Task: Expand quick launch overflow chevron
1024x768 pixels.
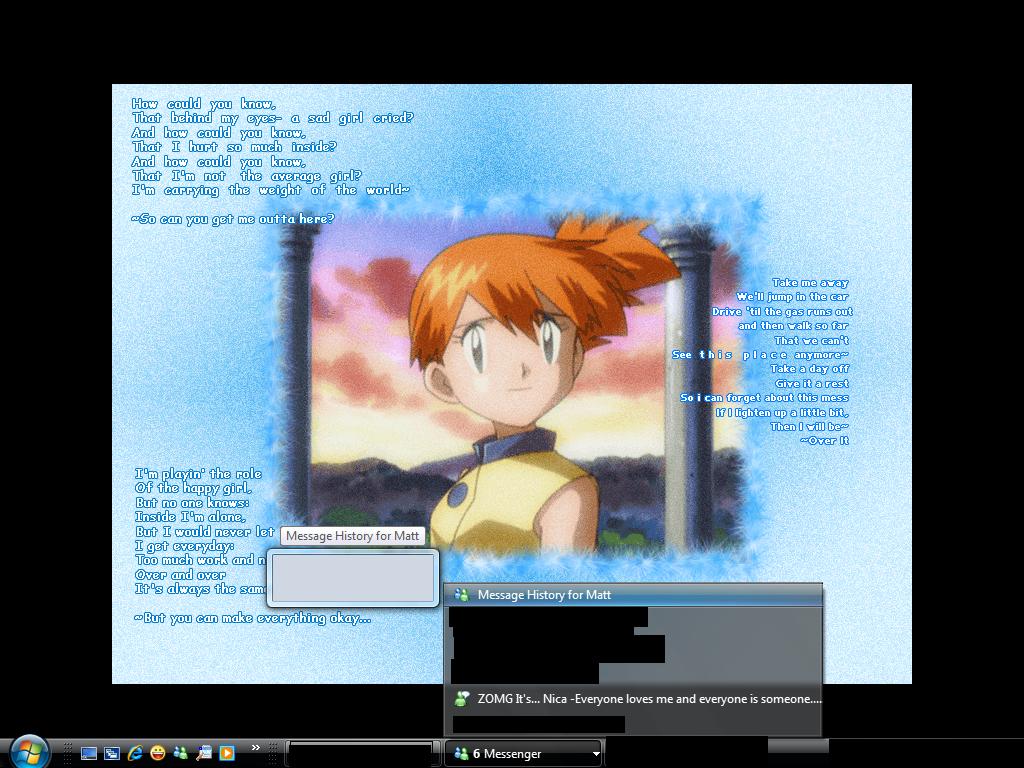Action: 255,748
